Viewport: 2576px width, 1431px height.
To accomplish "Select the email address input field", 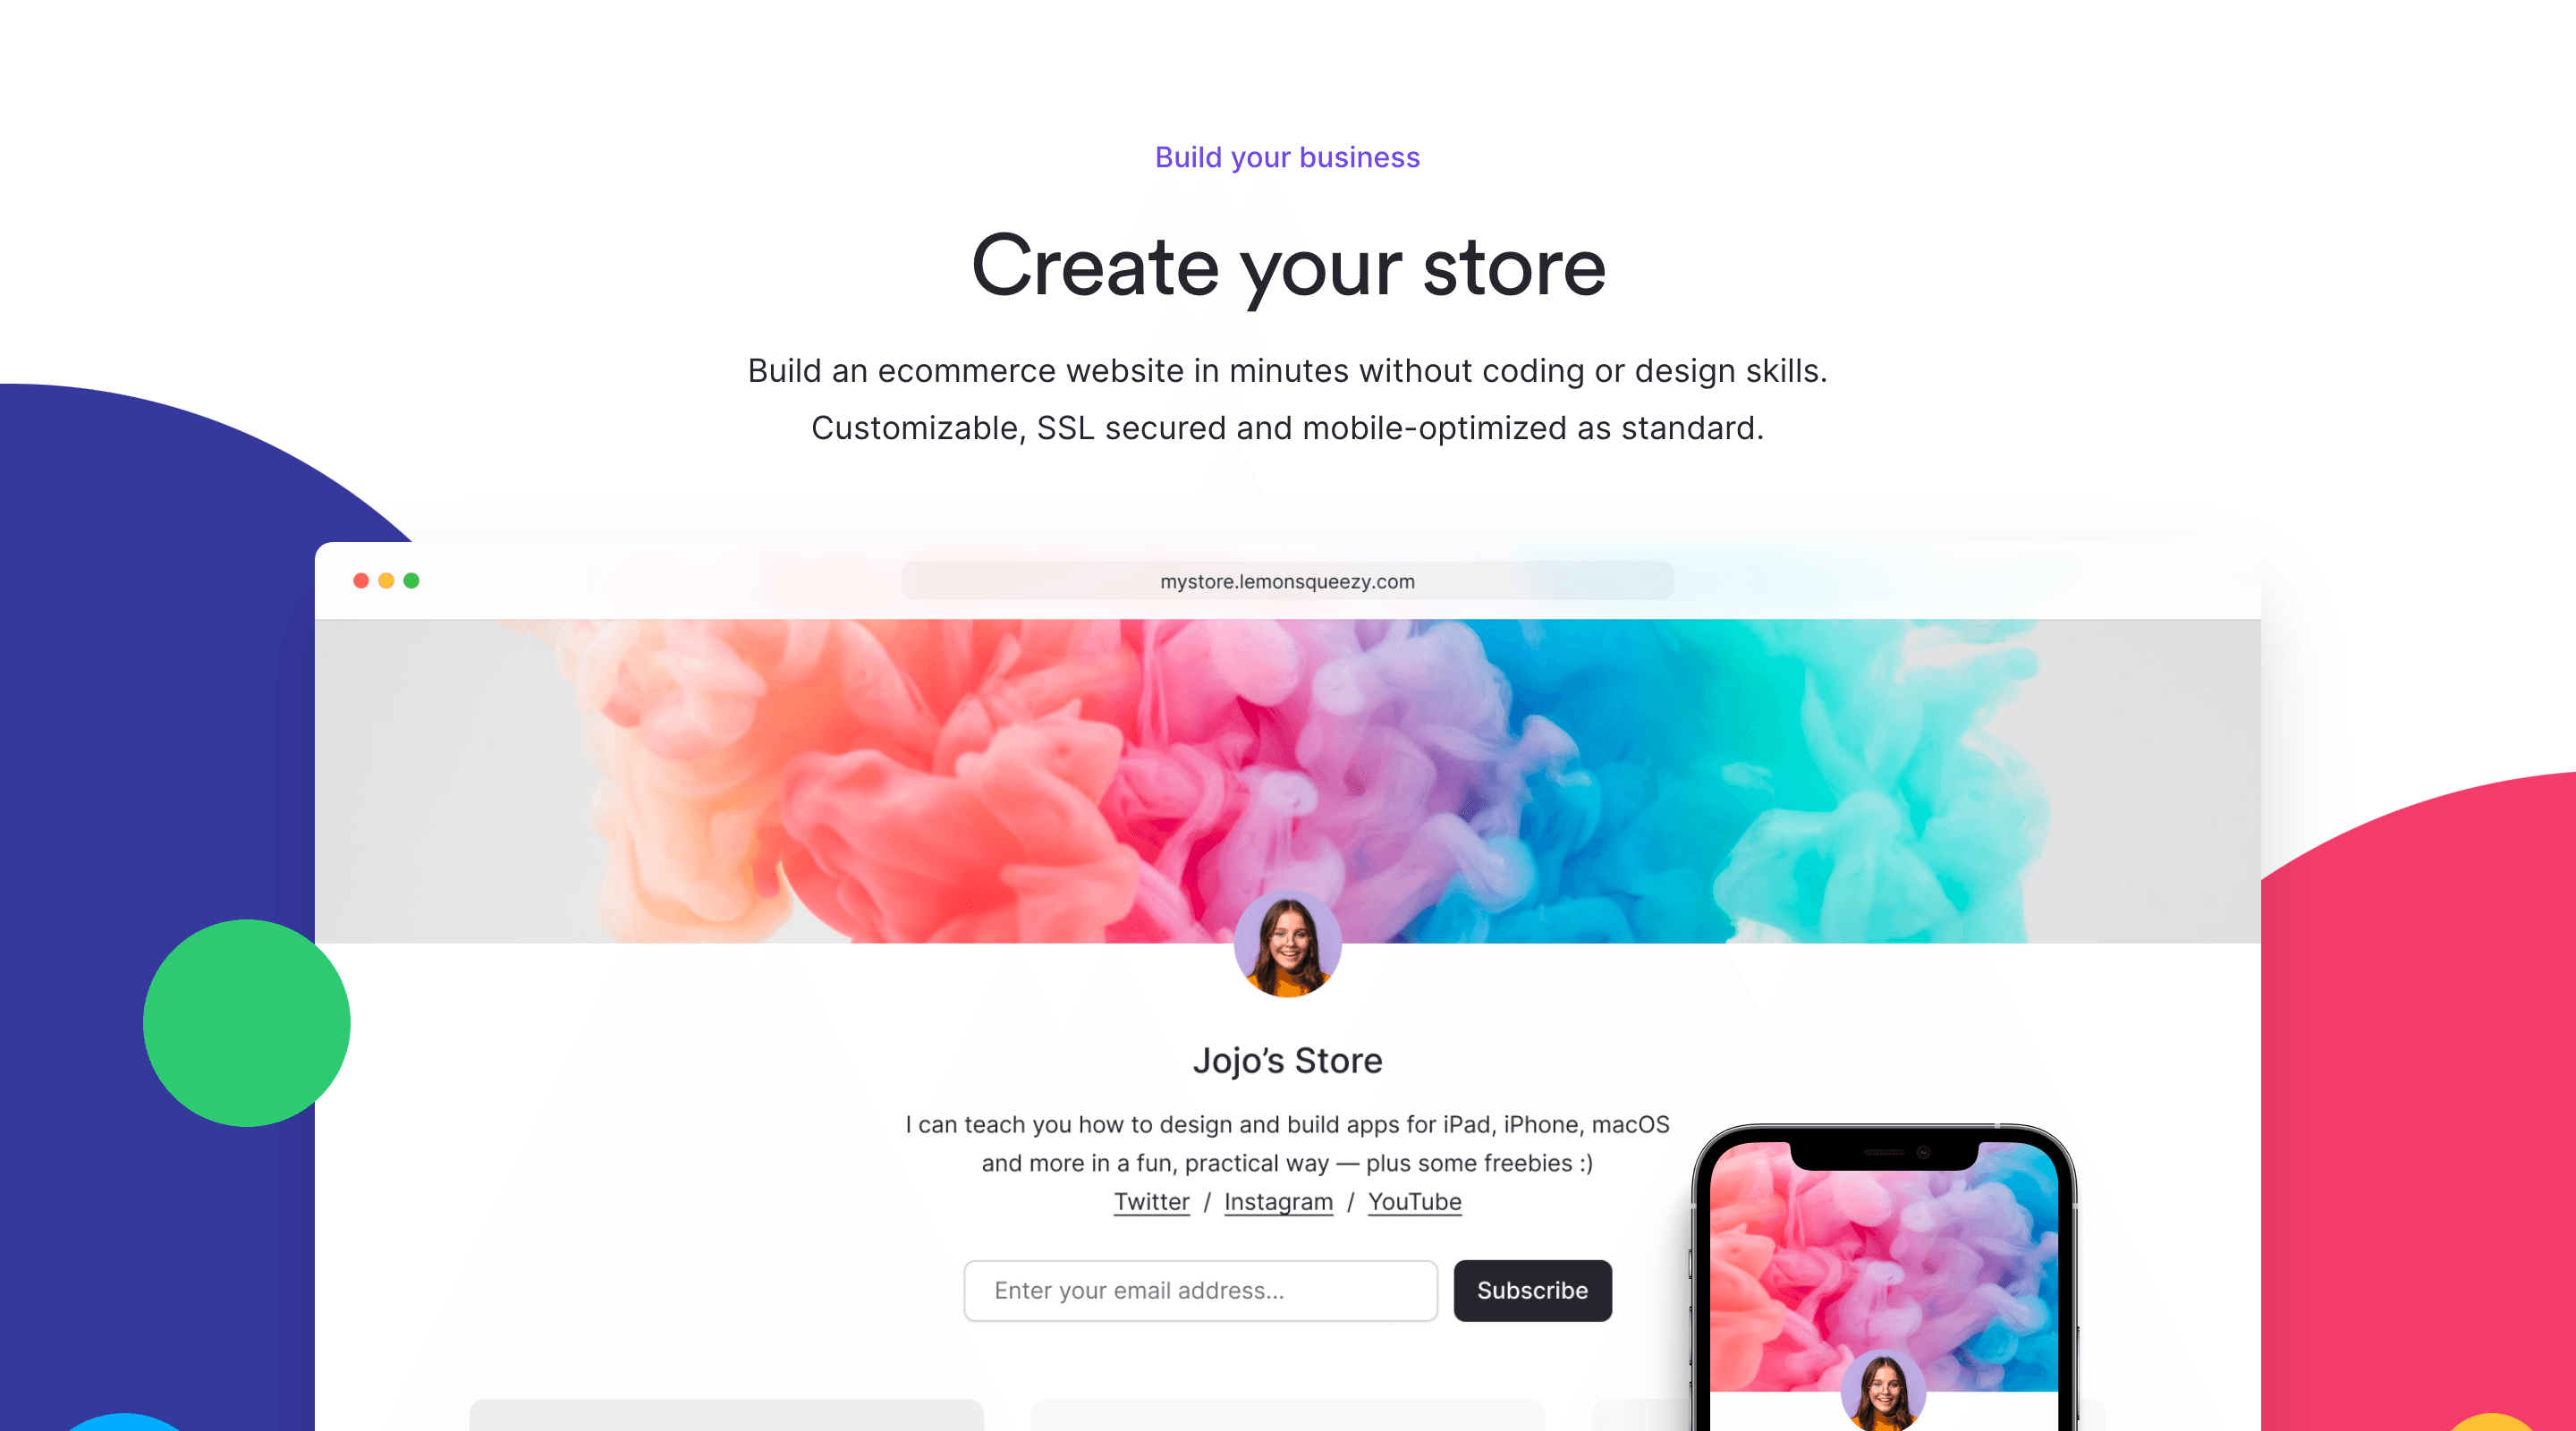I will [x=1205, y=1290].
